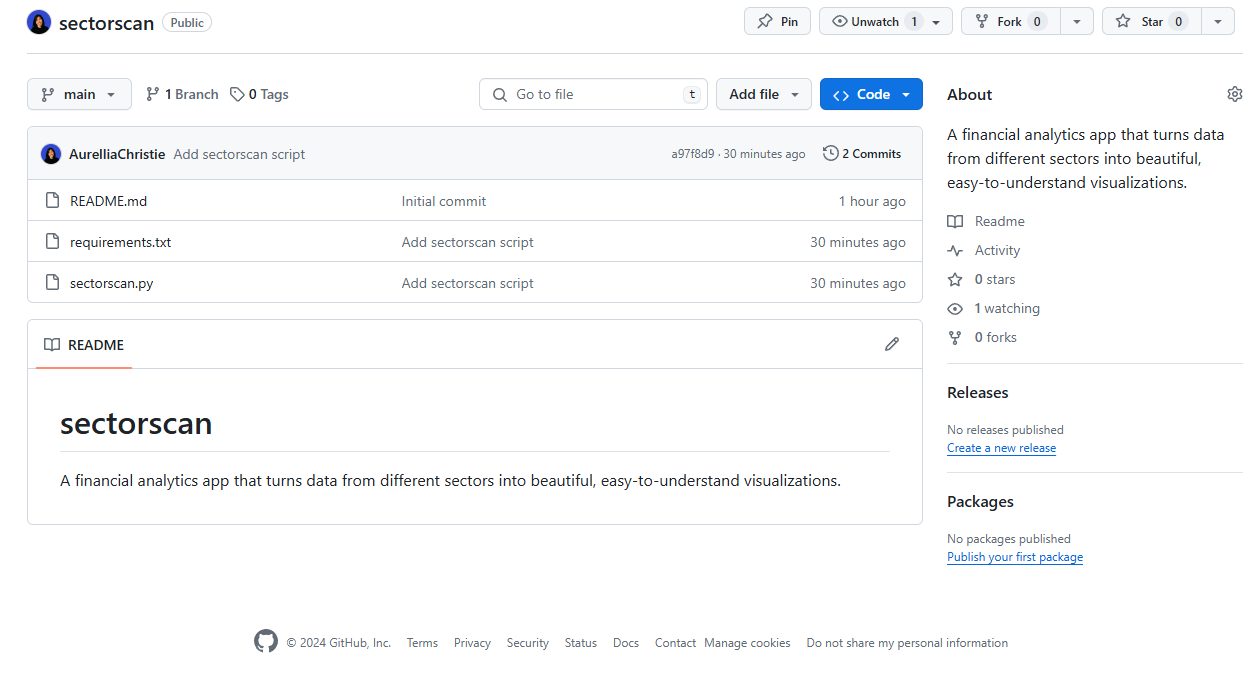
Task: Open Initial commit message link
Action: (444, 201)
